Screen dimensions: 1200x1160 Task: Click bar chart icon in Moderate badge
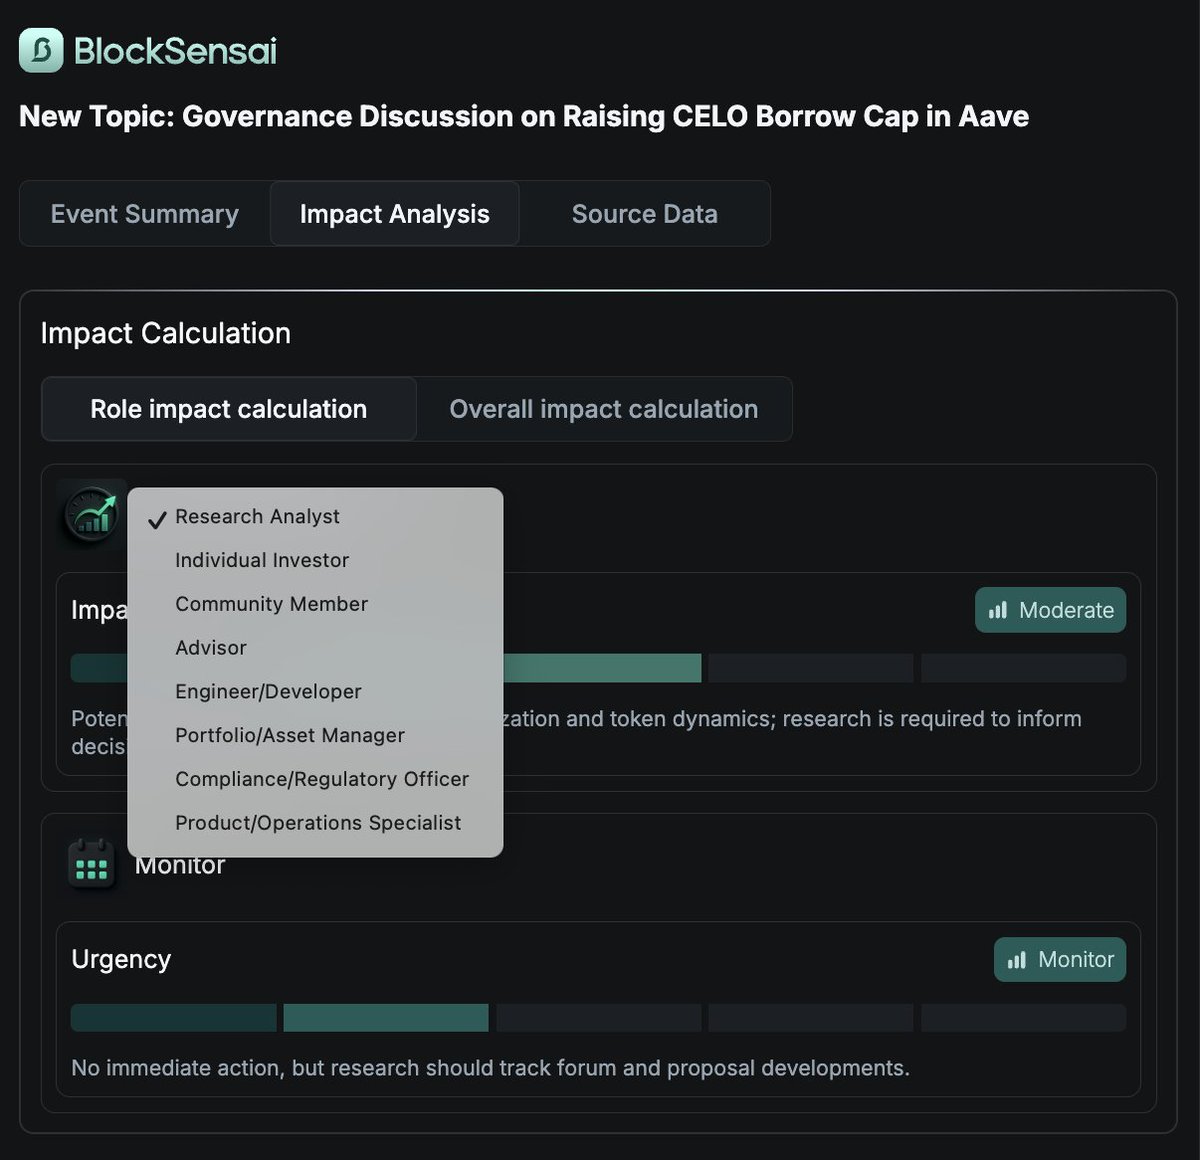tap(998, 610)
